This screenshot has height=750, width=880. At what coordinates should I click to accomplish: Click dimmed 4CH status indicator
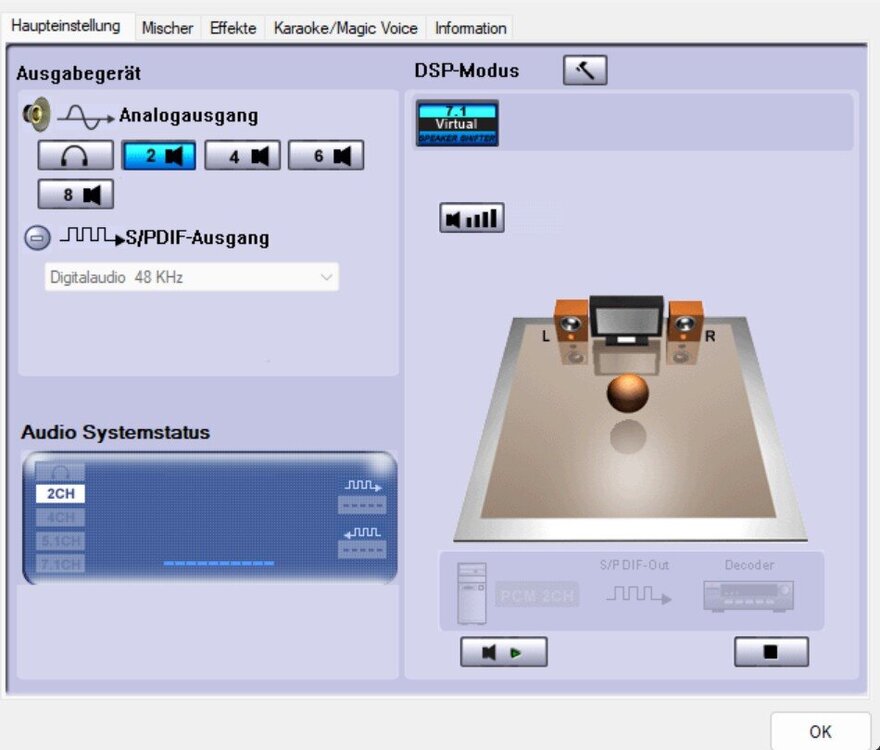coord(60,517)
